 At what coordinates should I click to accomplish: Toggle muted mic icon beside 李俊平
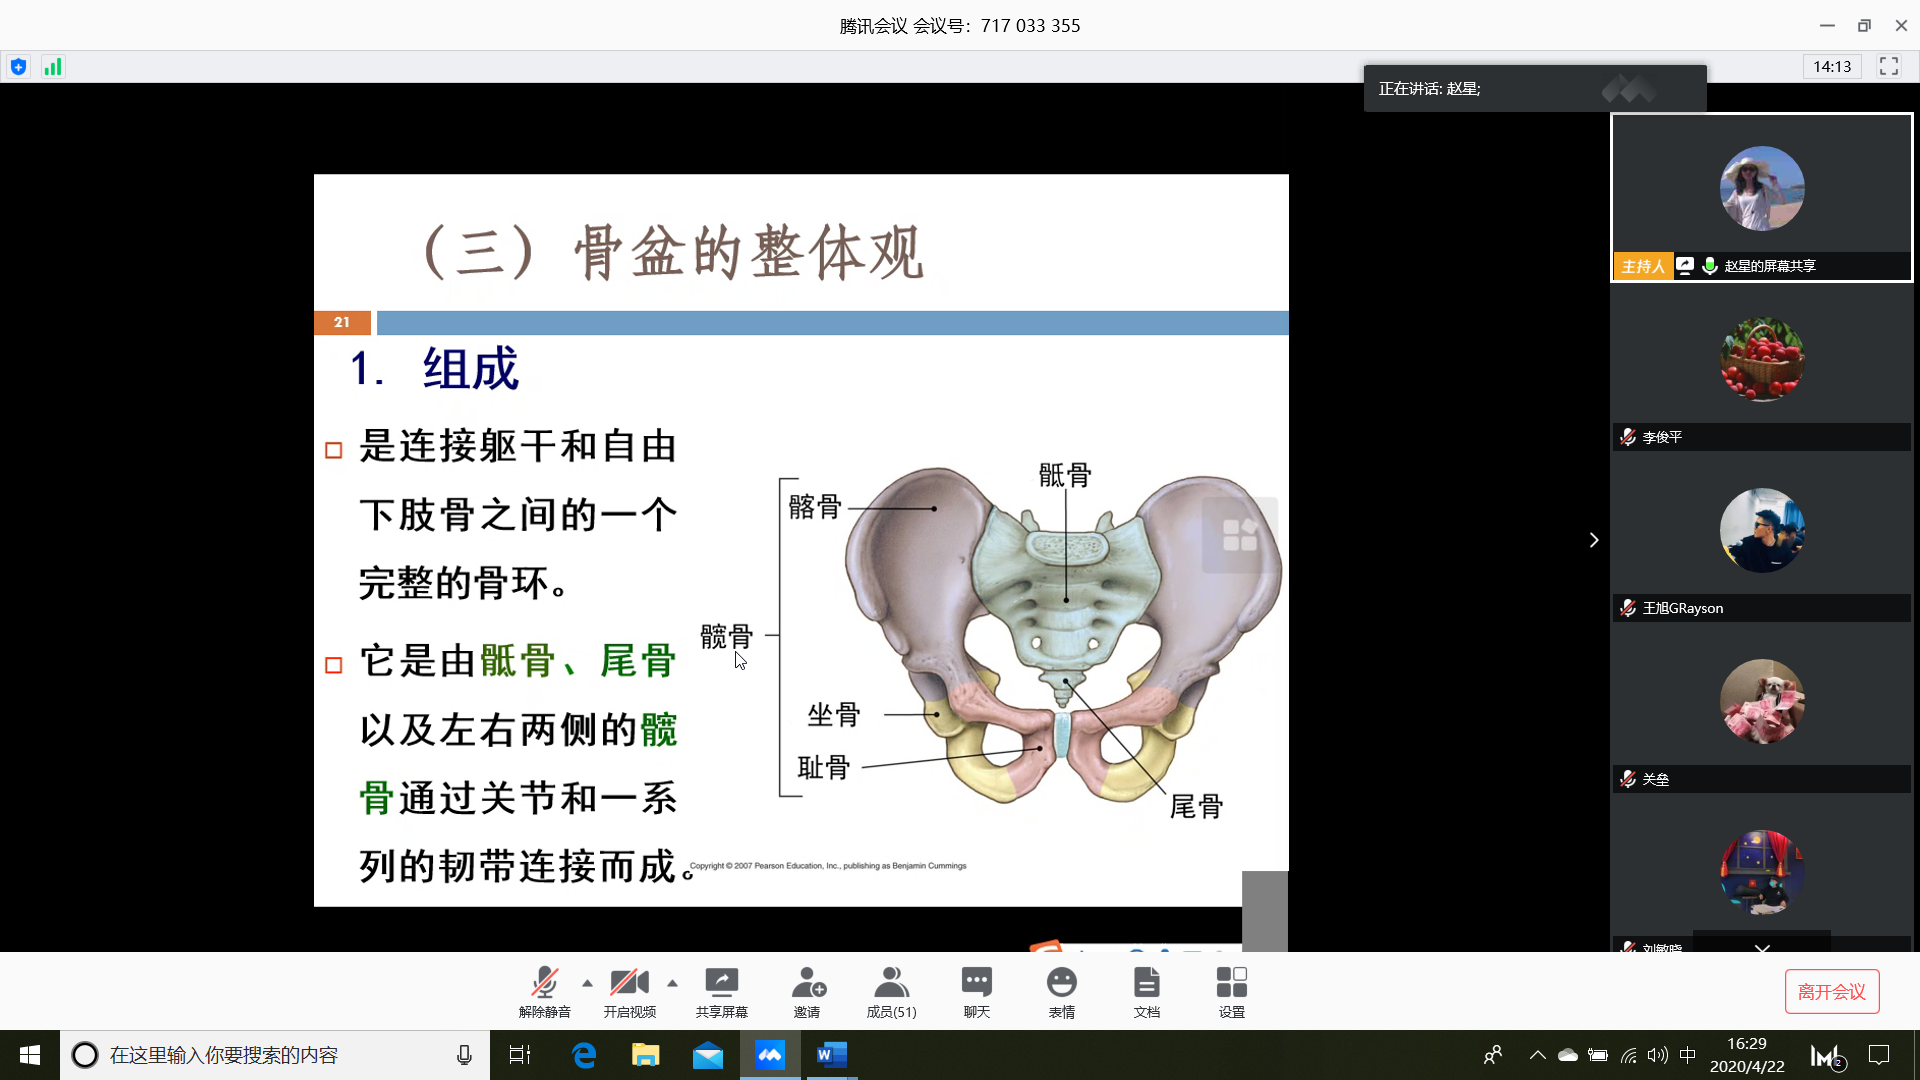click(x=1628, y=437)
